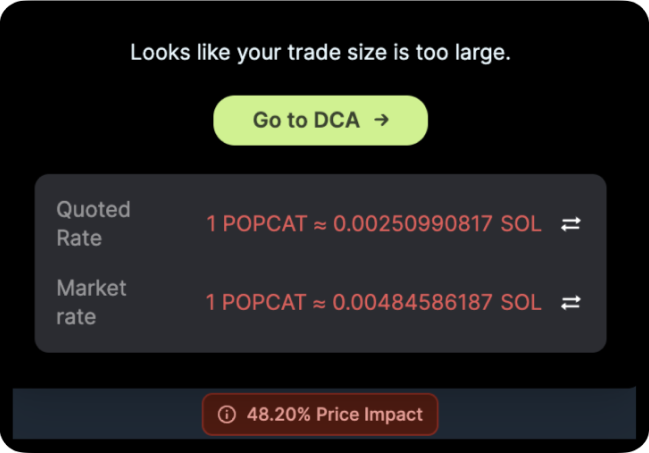Click the arrow icon inside Go to DCA
Image resolution: width=649 pixels, height=453 pixels.
click(380, 120)
